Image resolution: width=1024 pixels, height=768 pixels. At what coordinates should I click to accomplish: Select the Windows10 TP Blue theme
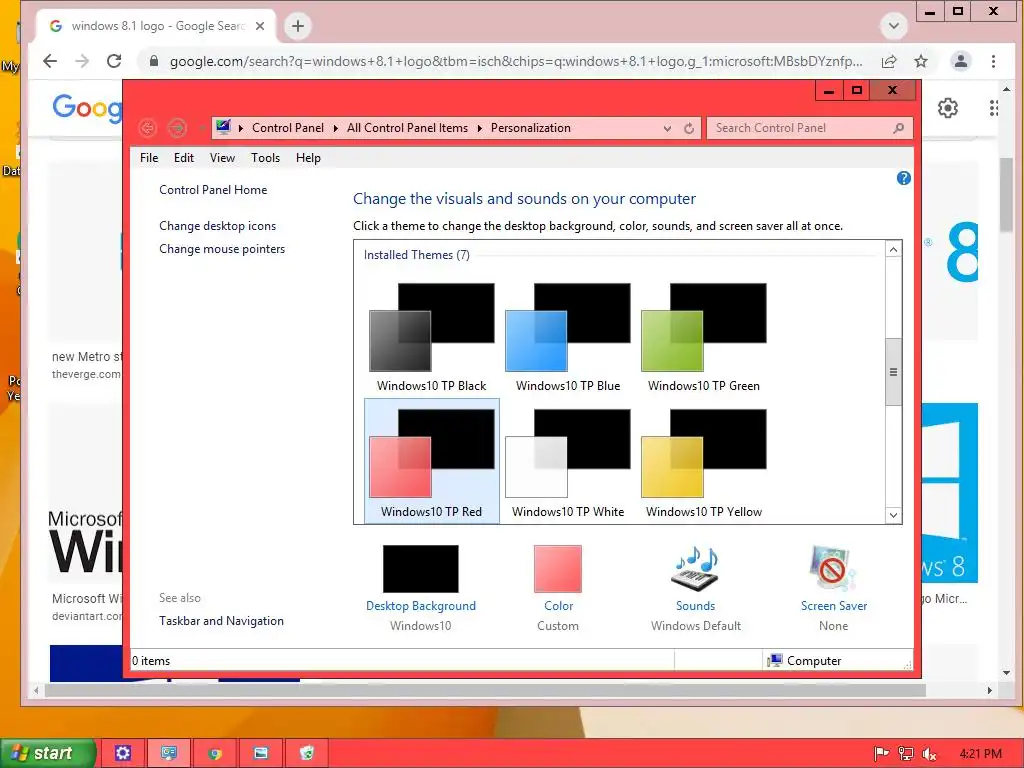coord(568,338)
